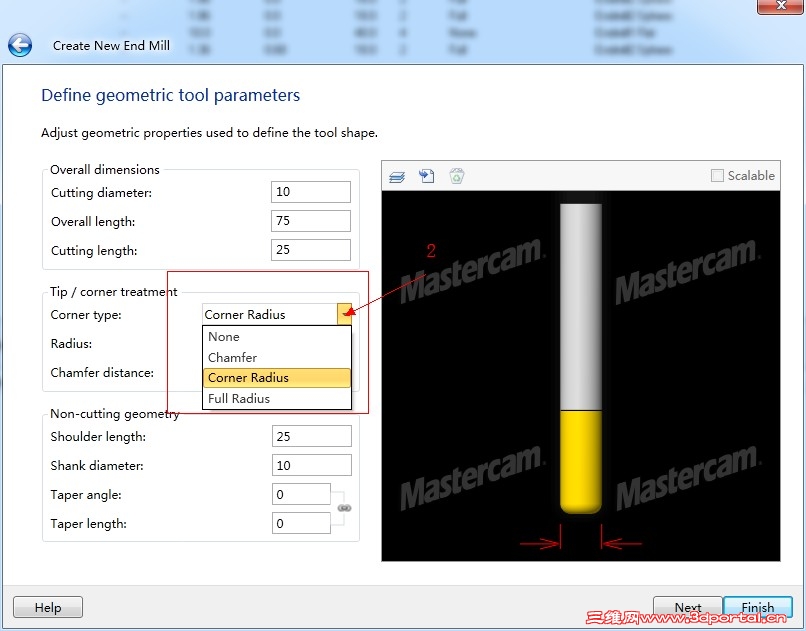This screenshot has width=806, height=631.
Task: Go back using the blue back arrow
Action: click(x=20, y=45)
